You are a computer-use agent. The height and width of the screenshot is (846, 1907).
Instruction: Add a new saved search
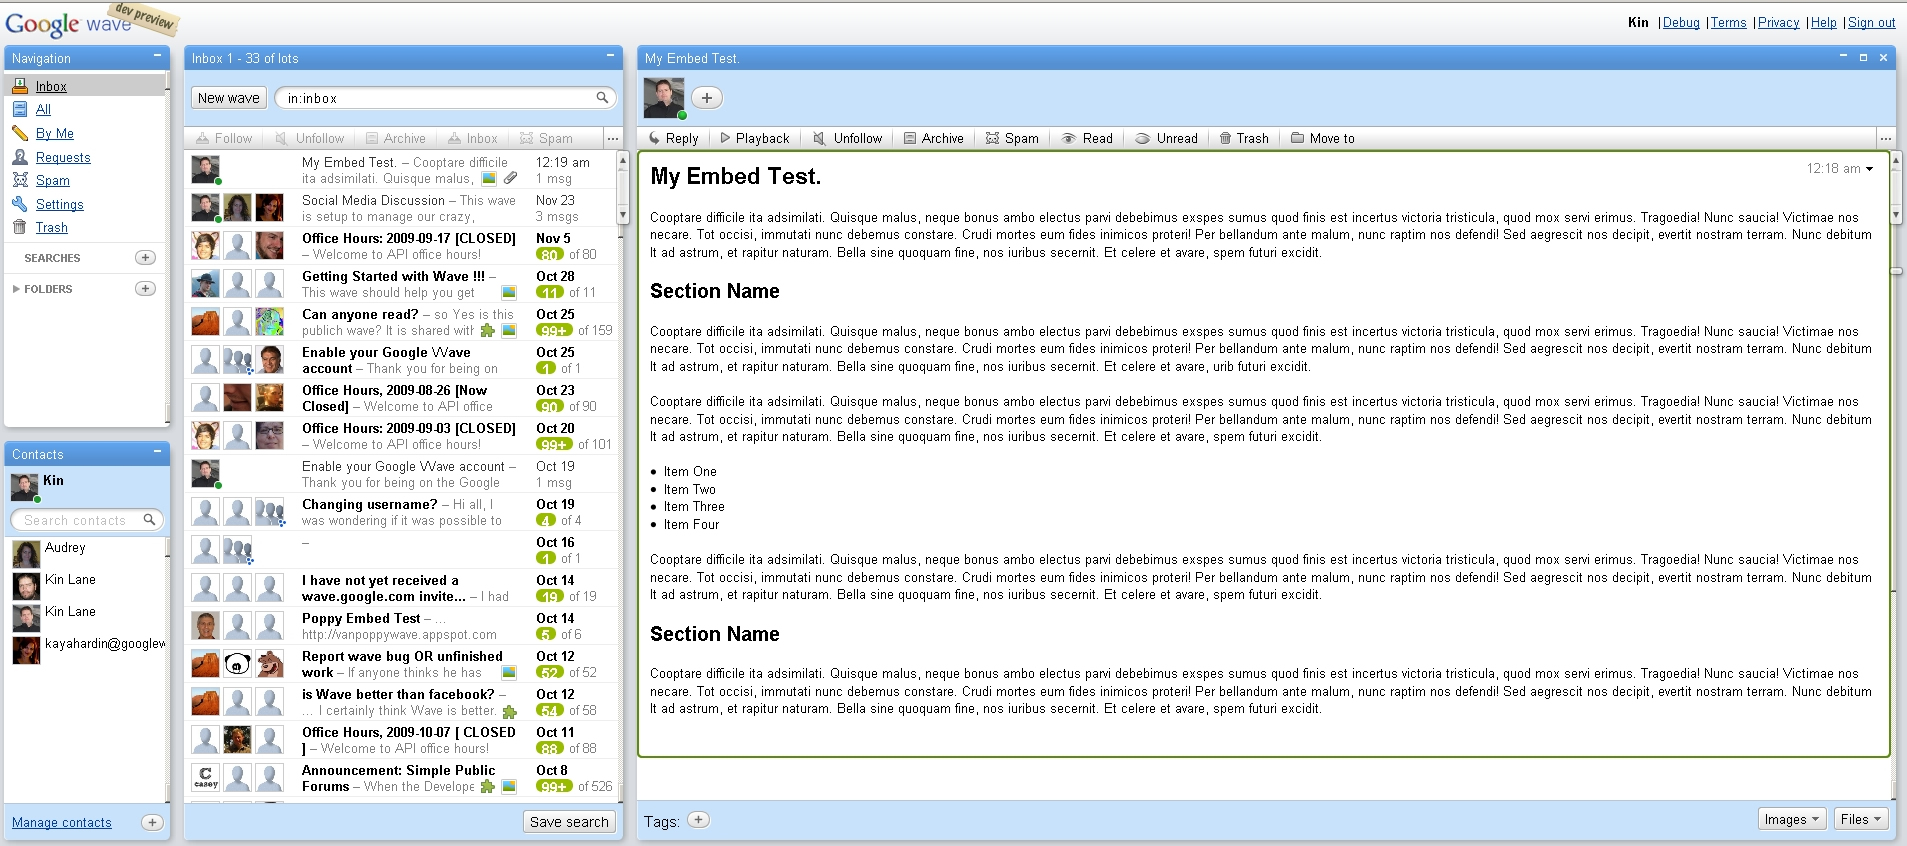click(x=145, y=258)
